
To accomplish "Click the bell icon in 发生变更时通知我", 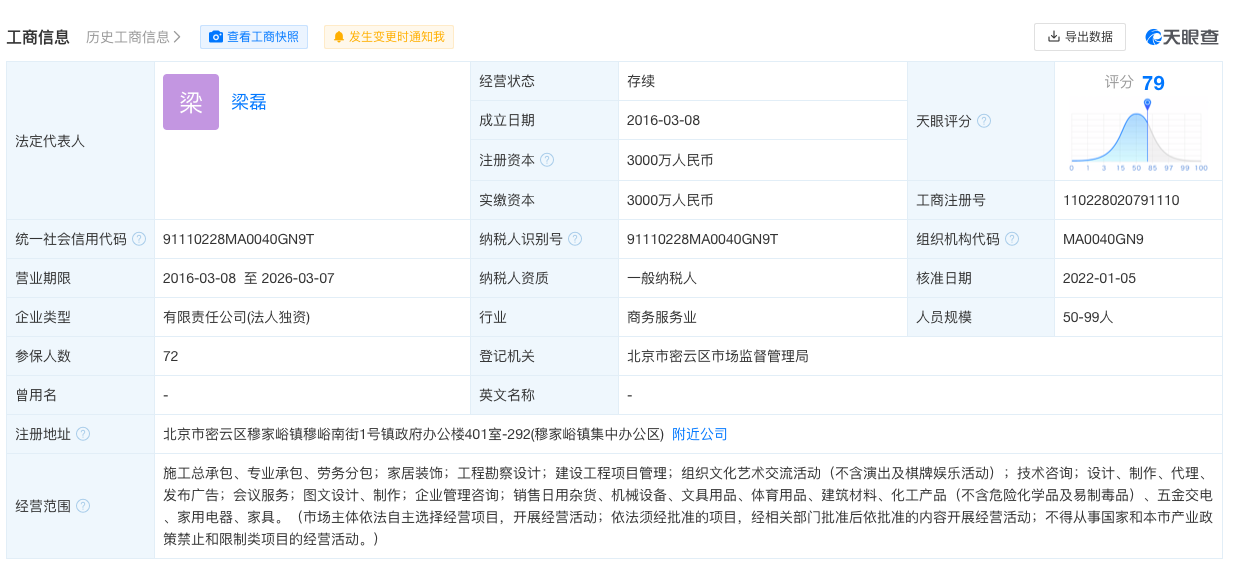I will (339, 37).
